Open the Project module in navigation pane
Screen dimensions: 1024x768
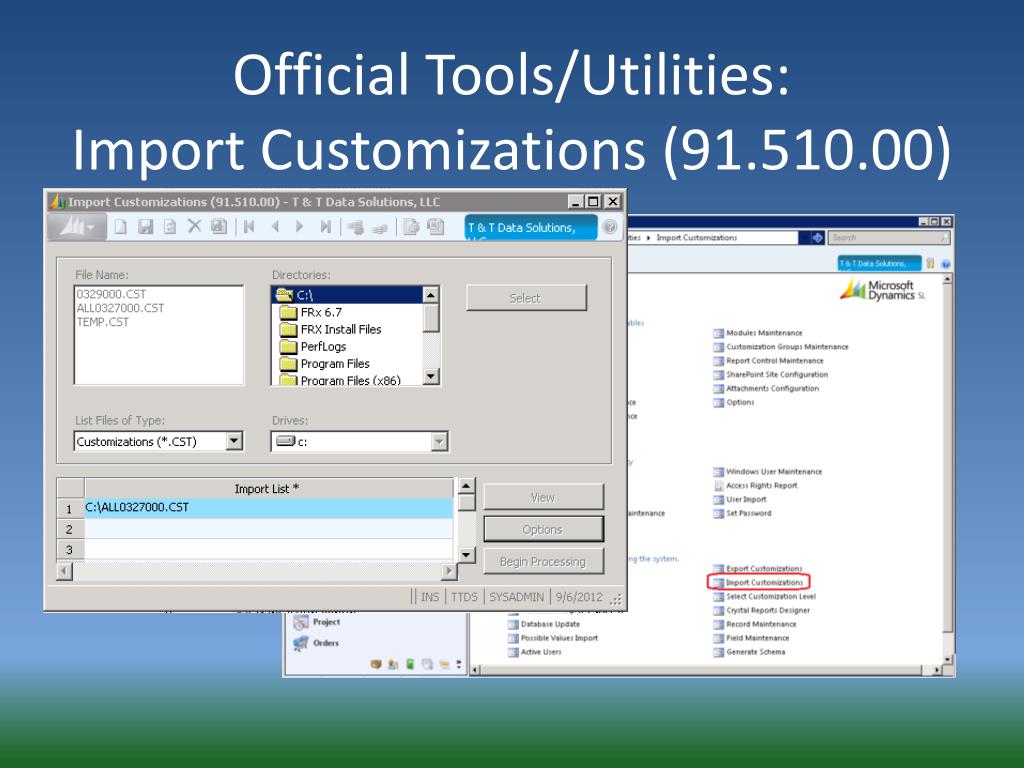click(317, 622)
